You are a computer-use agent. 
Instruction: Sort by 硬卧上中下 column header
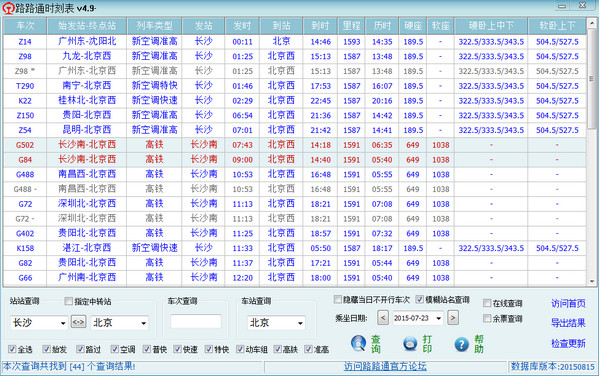(491, 26)
